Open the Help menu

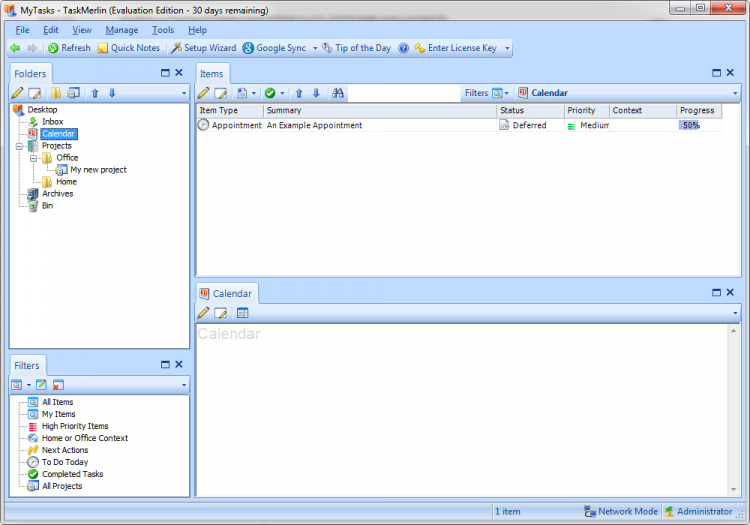197,30
